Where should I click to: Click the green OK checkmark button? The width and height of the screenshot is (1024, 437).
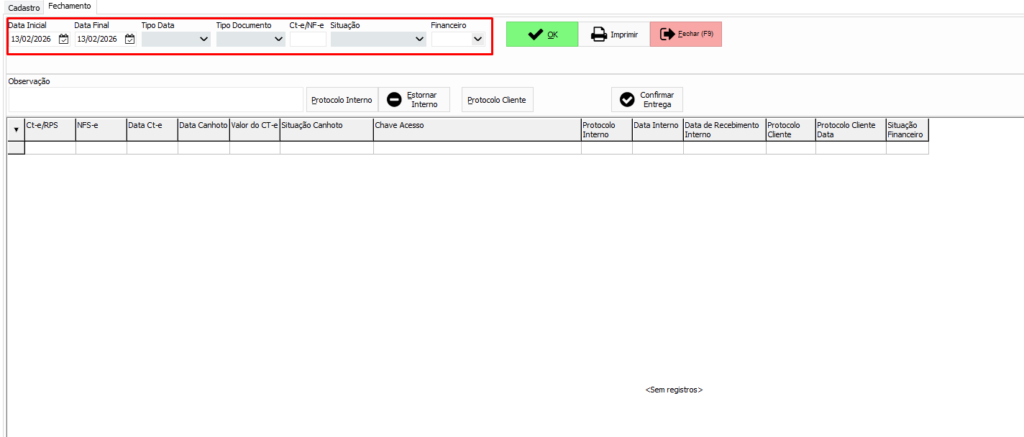(x=542, y=34)
